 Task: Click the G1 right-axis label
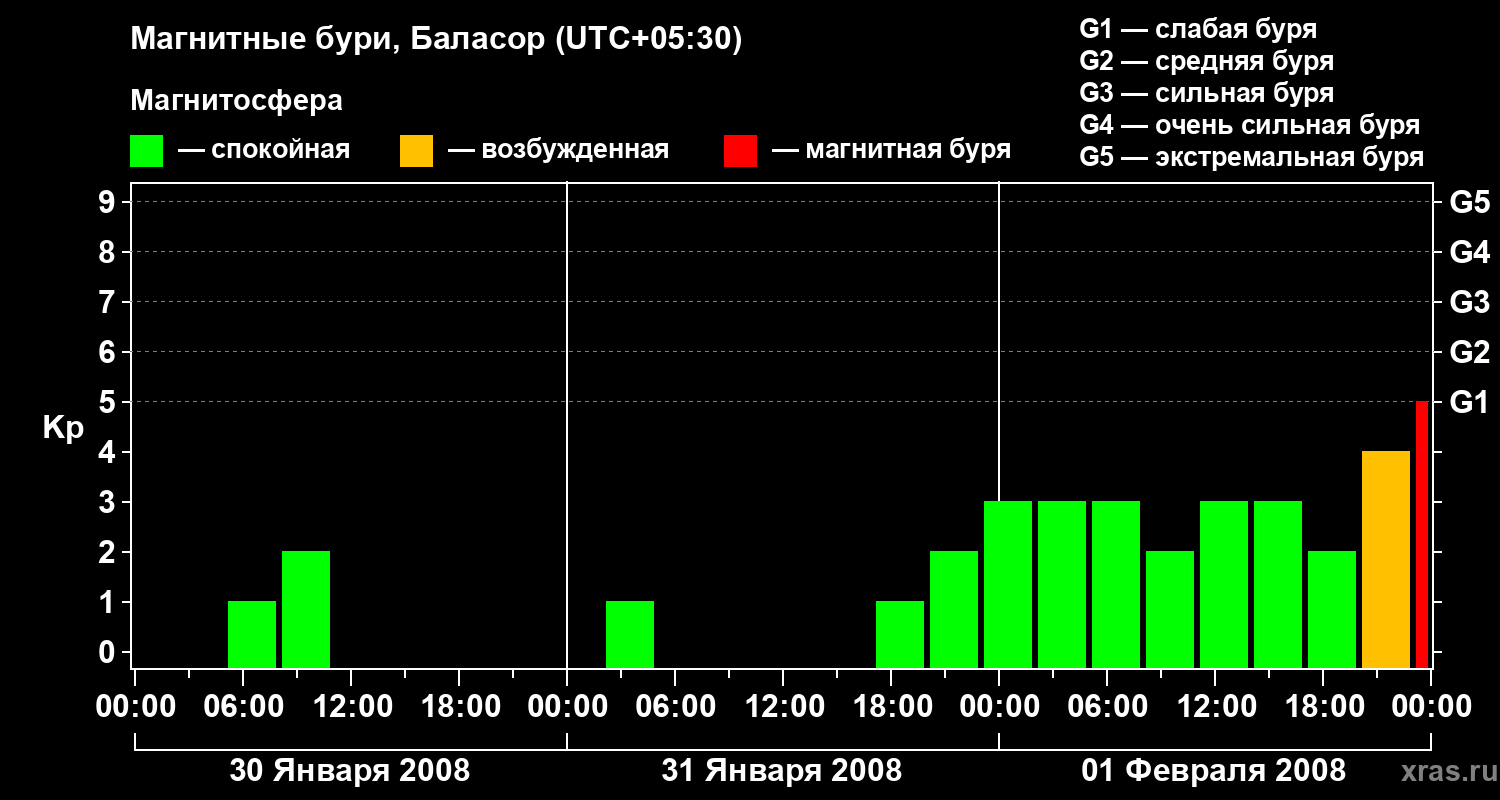click(x=1469, y=402)
